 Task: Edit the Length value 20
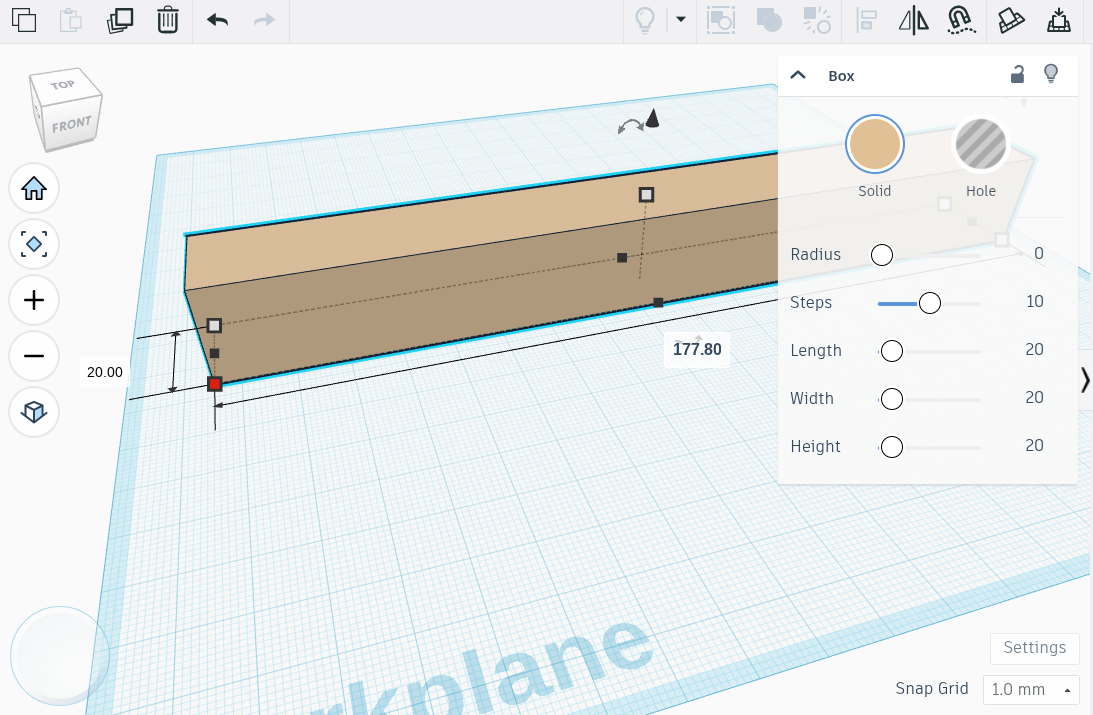1034,350
